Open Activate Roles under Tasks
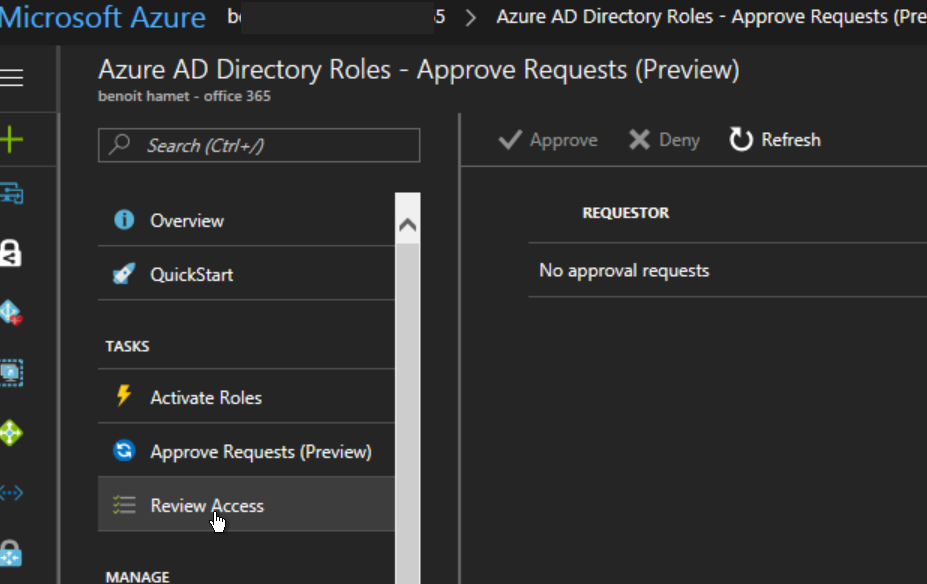 [x=205, y=397]
